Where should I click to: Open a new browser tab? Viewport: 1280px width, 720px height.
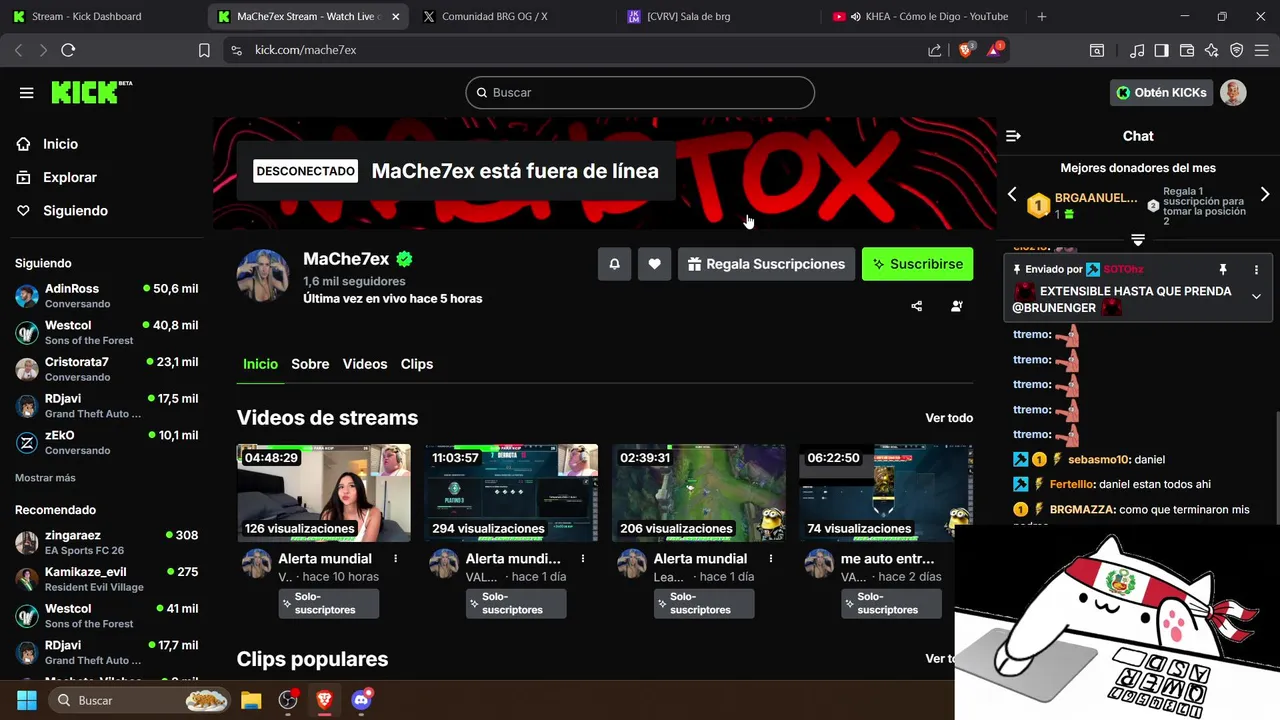1041,16
